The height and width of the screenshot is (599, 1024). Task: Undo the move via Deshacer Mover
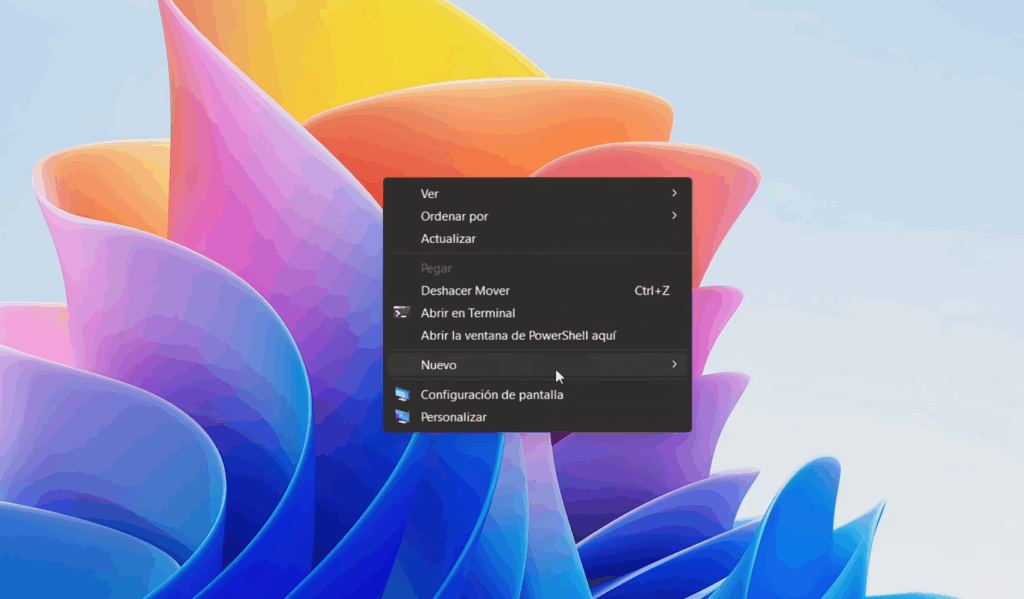(x=465, y=291)
